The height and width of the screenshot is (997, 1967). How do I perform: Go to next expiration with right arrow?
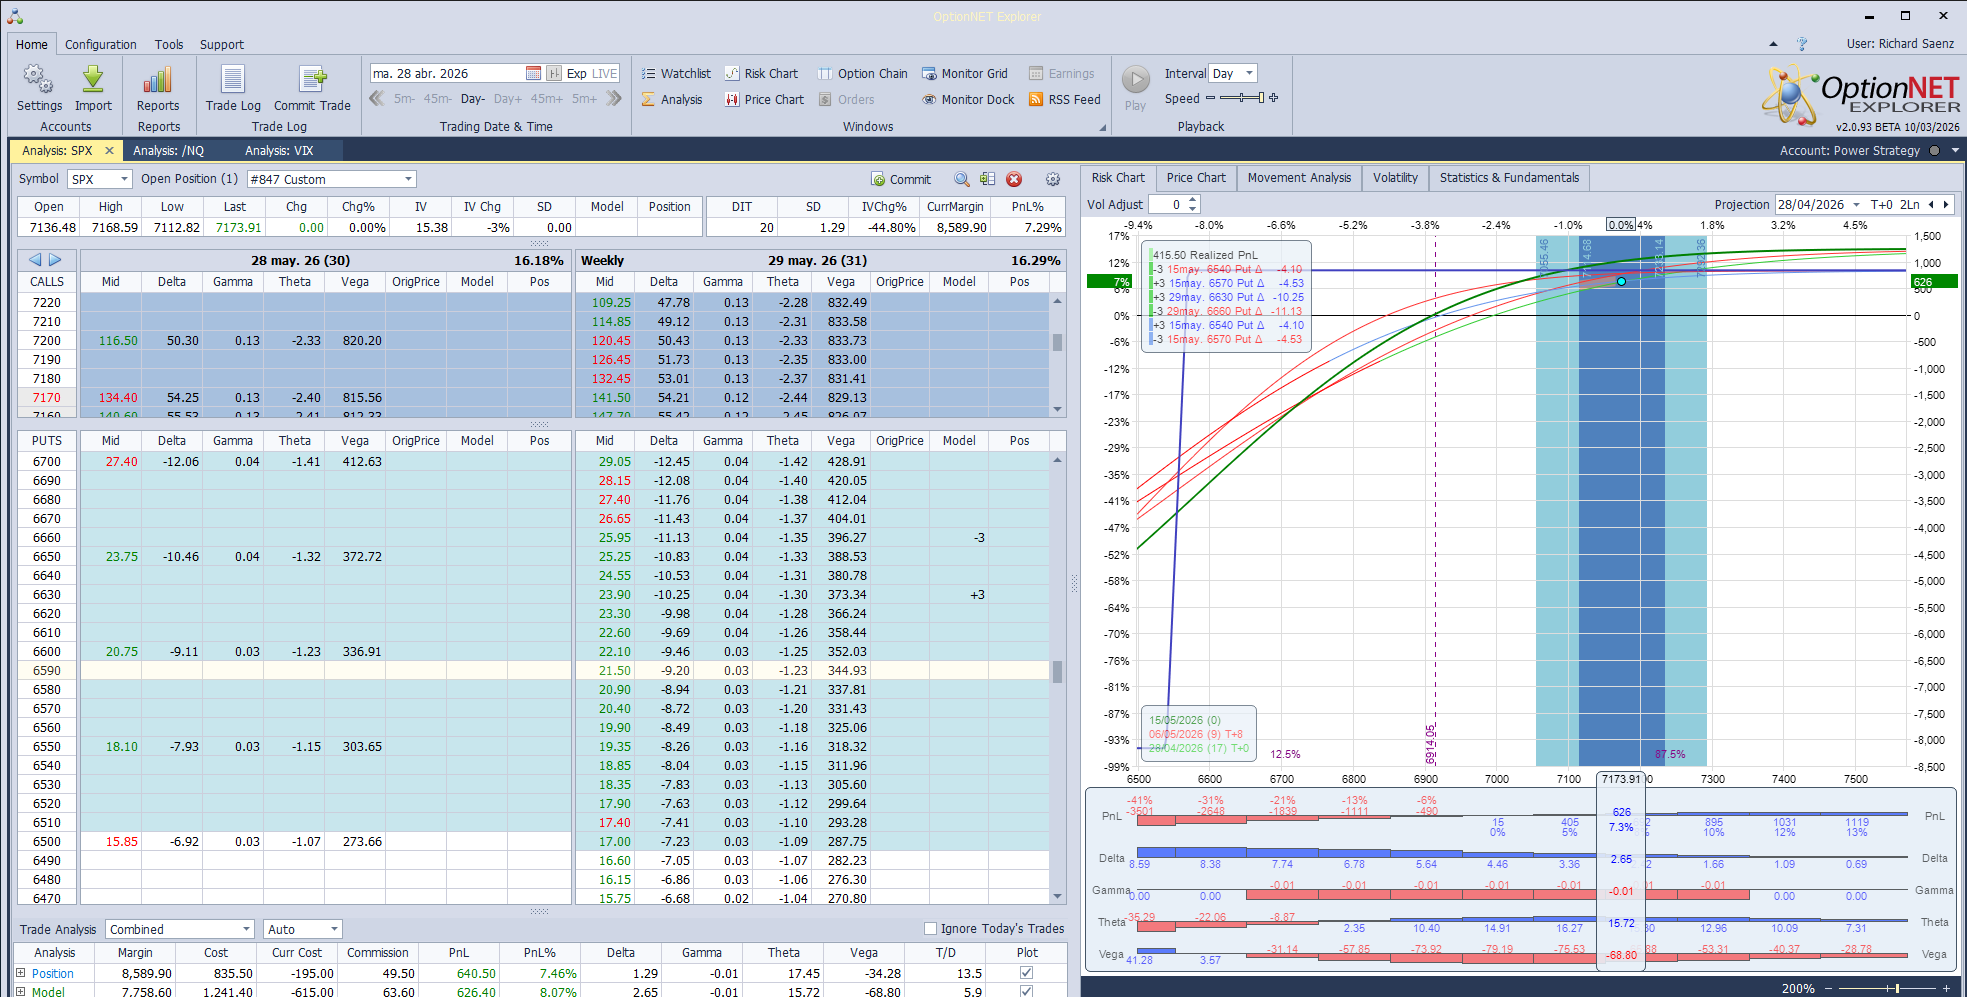(x=55, y=260)
